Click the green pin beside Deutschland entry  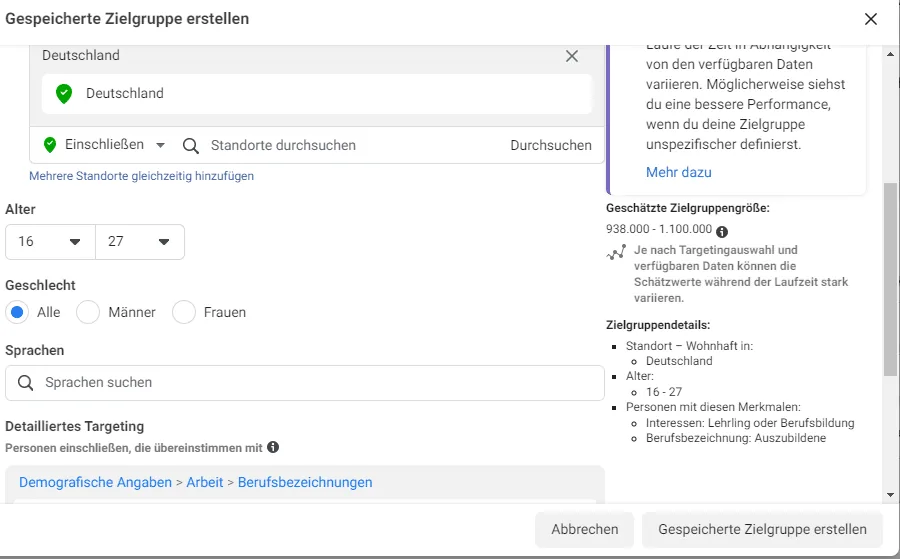click(x=64, y=94)
